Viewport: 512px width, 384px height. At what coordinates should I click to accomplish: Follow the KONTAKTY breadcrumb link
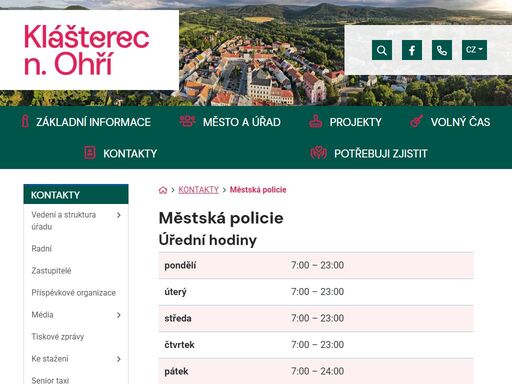pos(198,190)
